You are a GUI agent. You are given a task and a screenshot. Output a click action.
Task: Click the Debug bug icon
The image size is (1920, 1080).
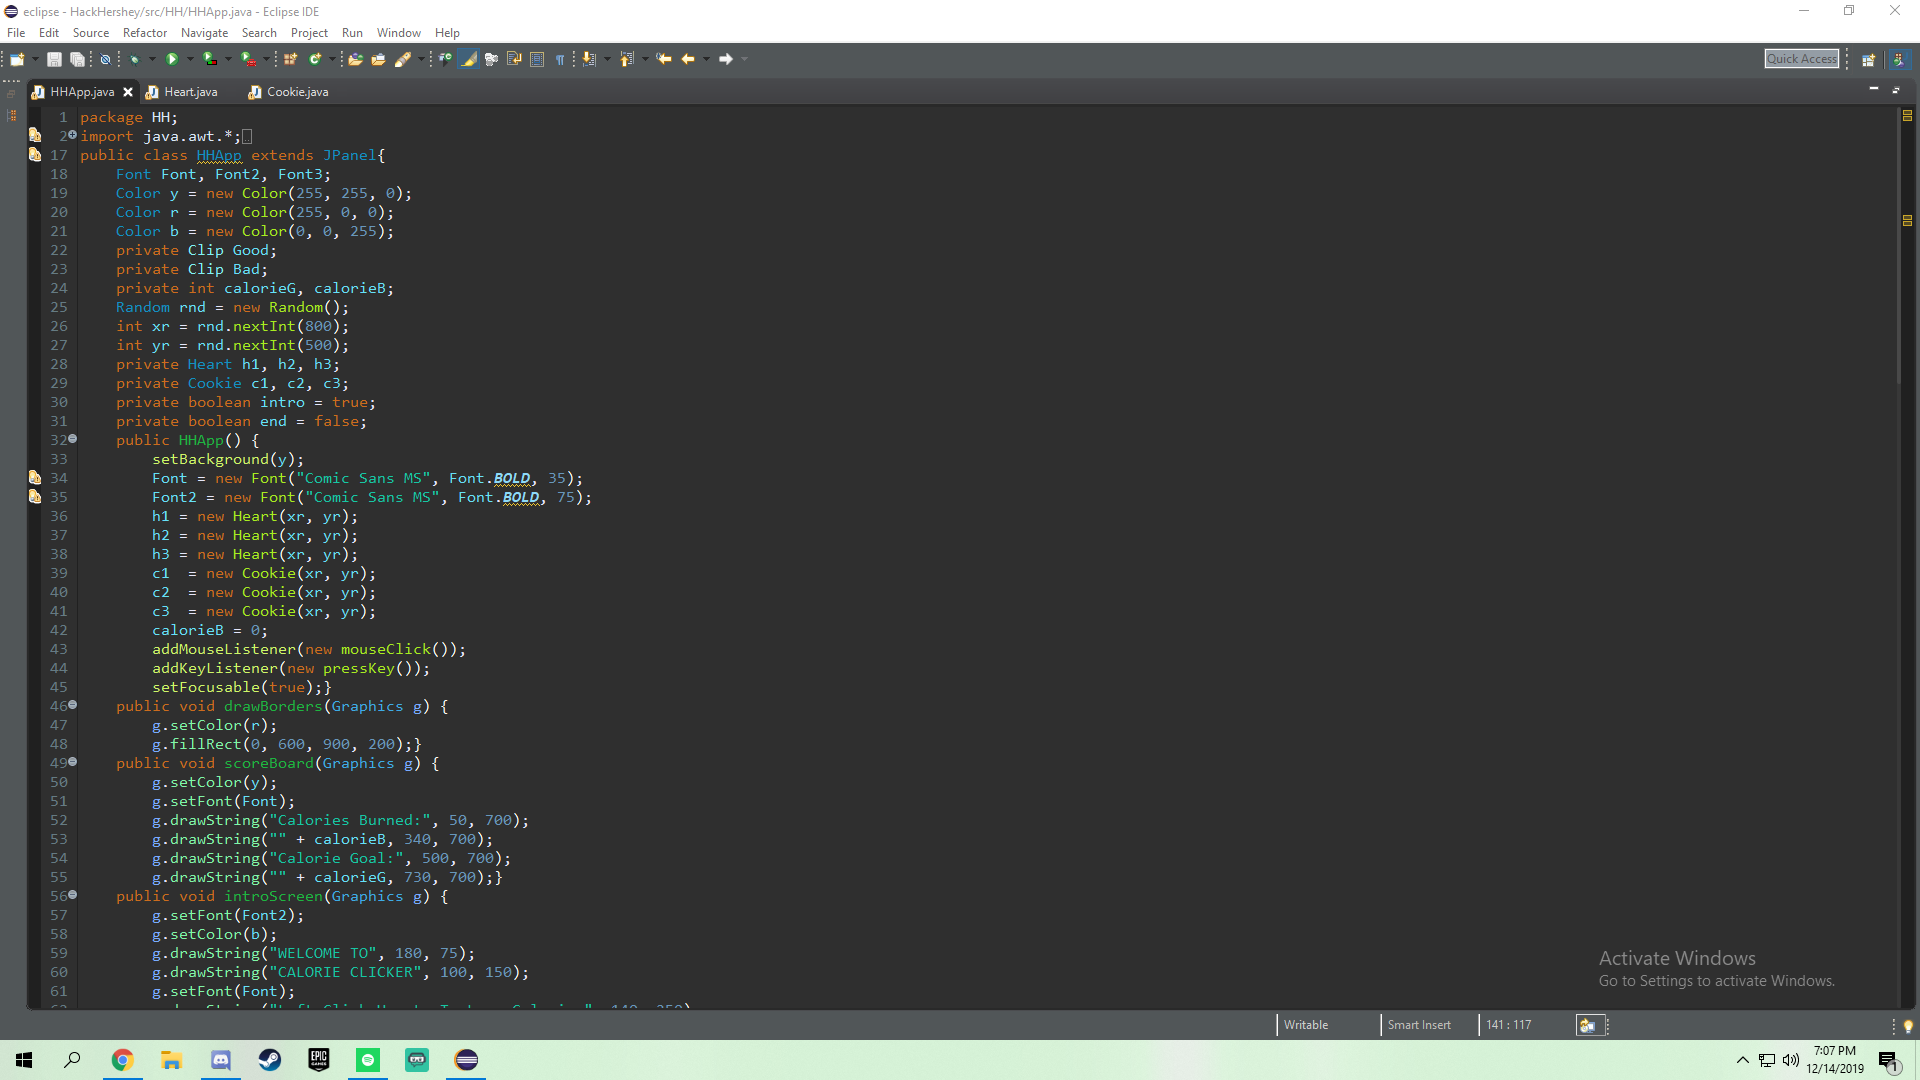coord(134,60)
